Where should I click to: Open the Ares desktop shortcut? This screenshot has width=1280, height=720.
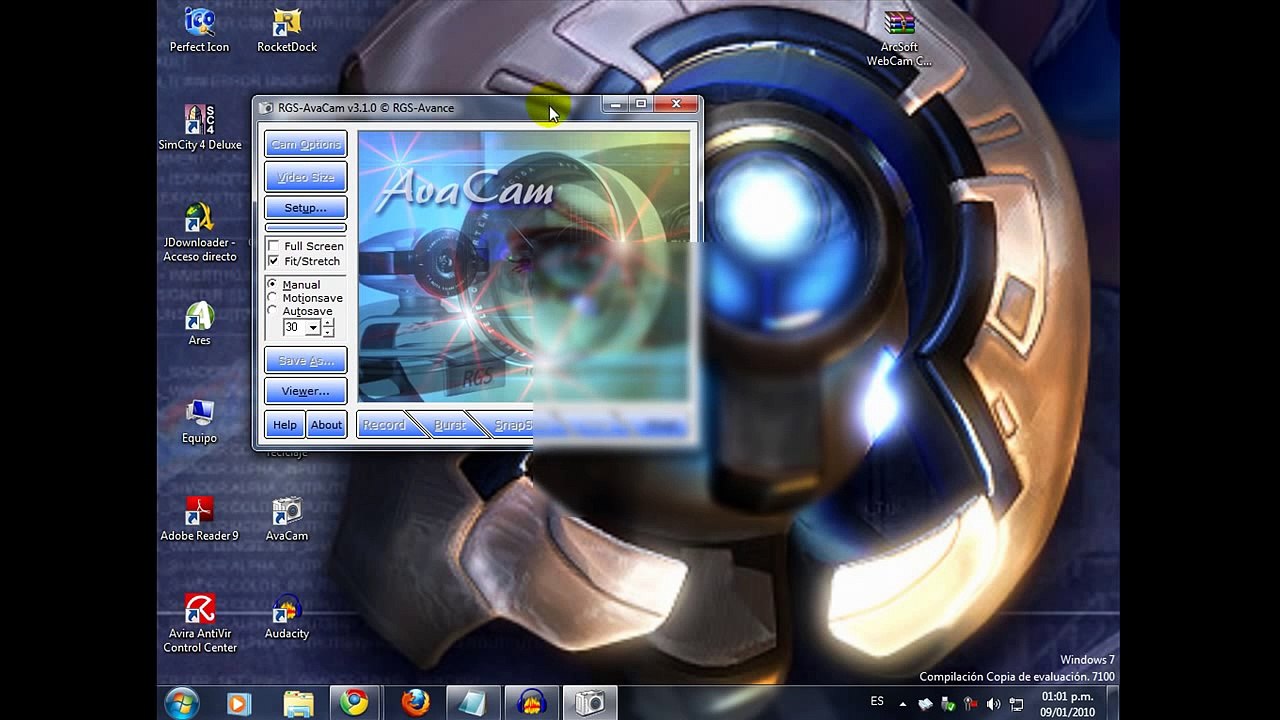(199, 323)
